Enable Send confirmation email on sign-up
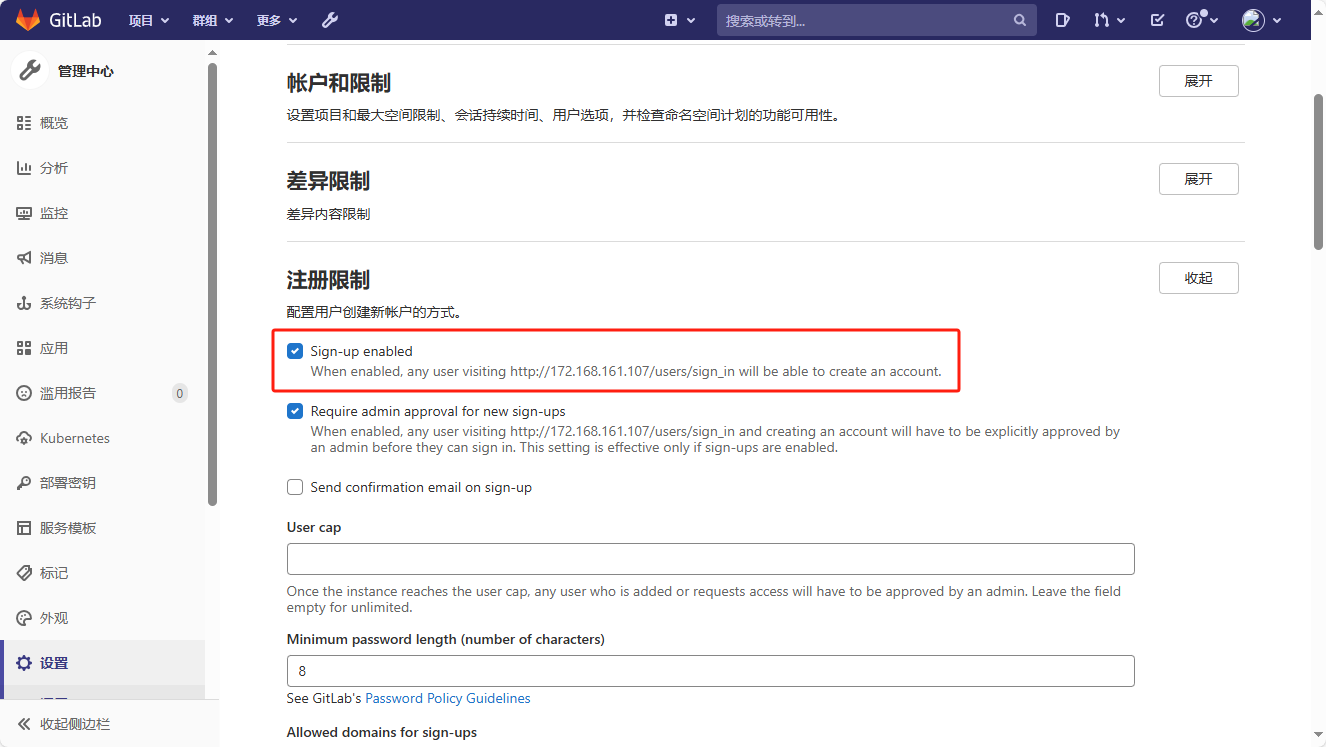Image resolution: width=1326 pixels, height=747 pixels. pyautogui.click(x=295, y=487)
